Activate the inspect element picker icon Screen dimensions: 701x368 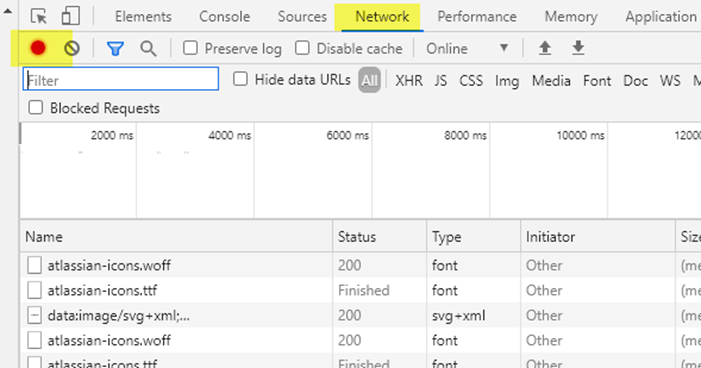point(39,16)
